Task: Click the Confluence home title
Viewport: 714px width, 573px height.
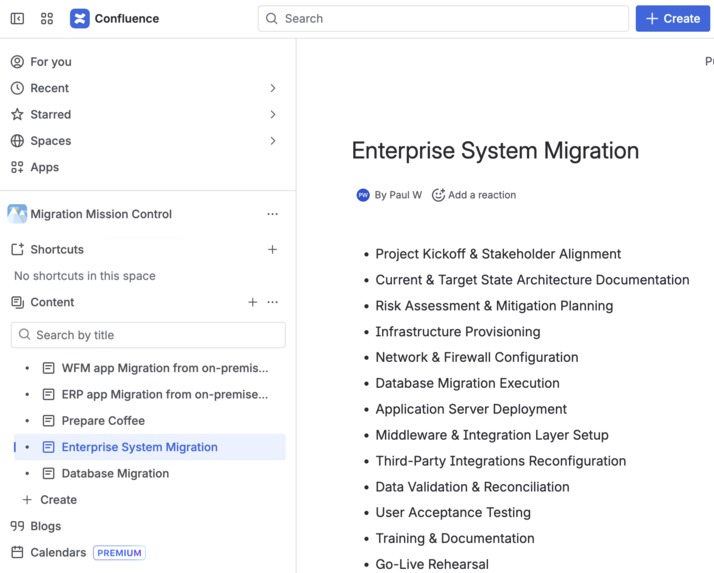Action: tap(127, 19)
